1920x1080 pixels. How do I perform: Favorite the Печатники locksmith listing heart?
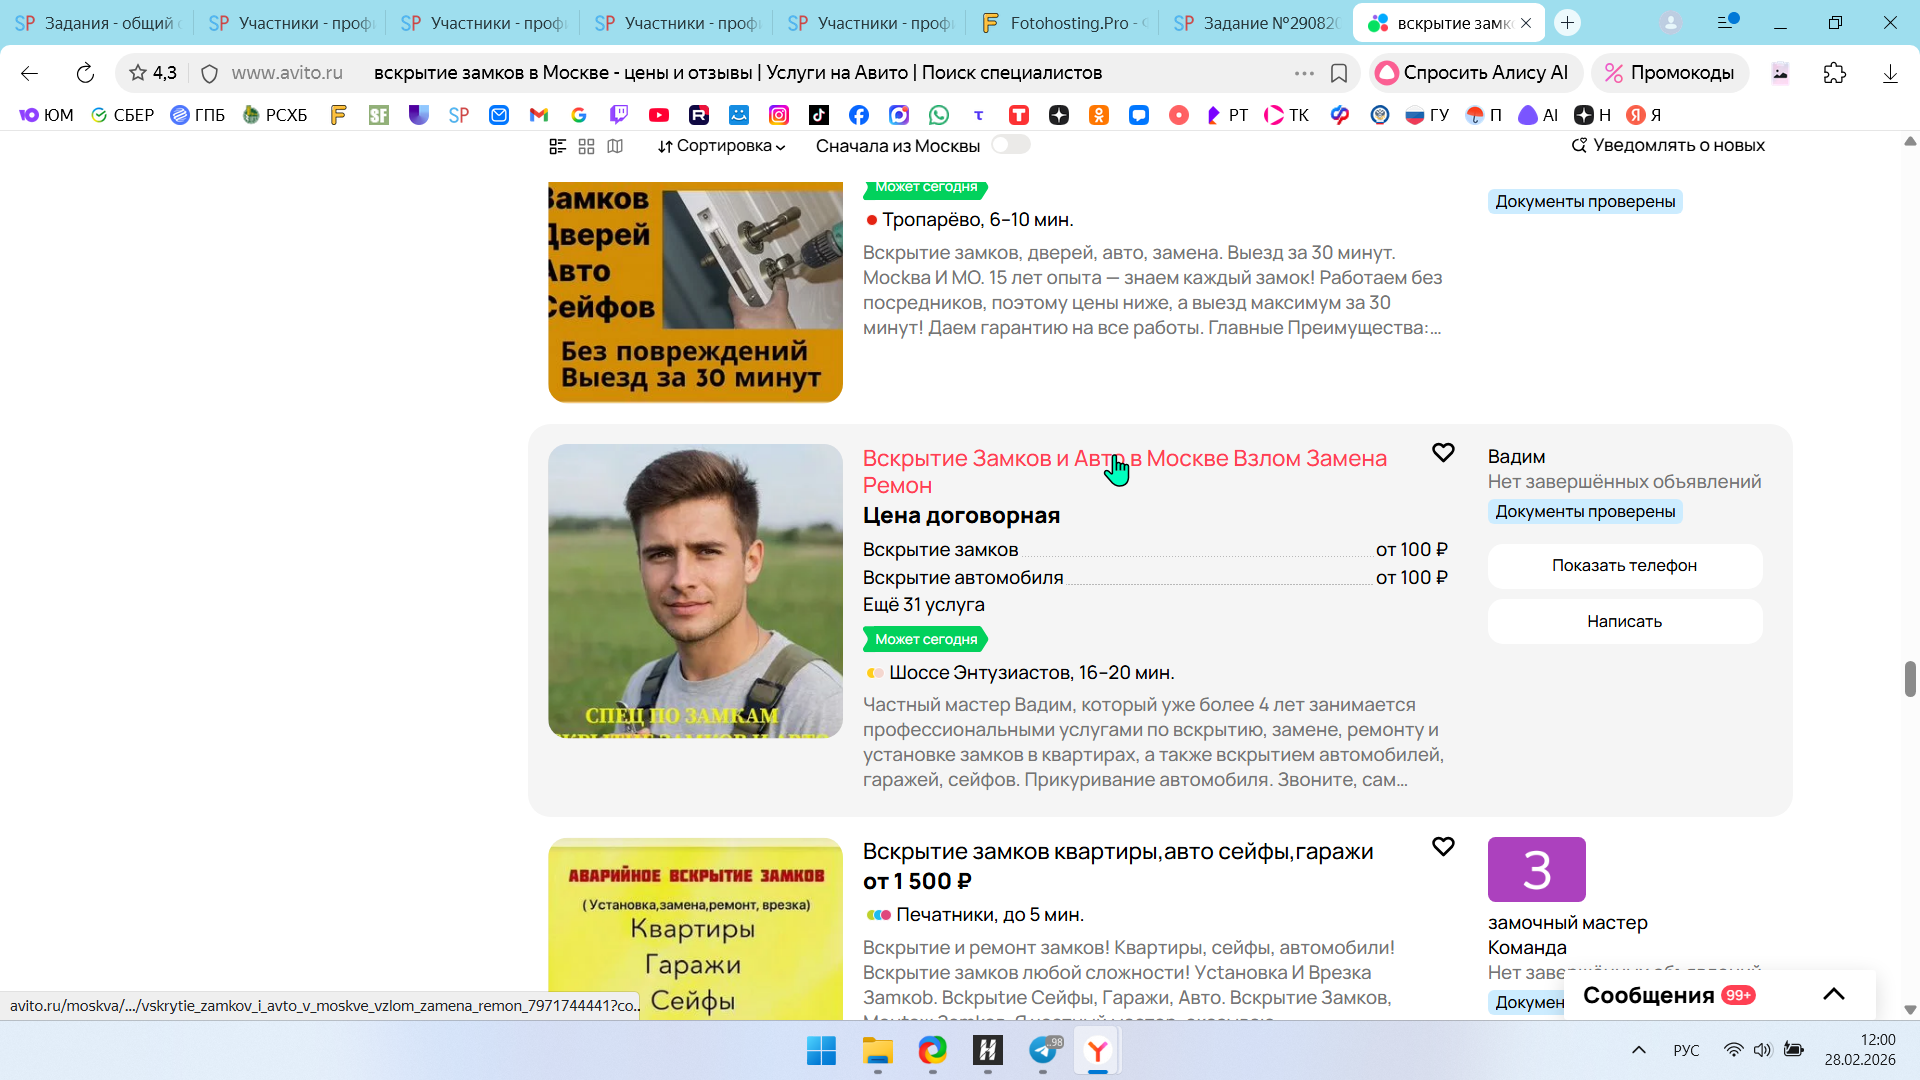pyautogui.click(x=1443, y=847)
